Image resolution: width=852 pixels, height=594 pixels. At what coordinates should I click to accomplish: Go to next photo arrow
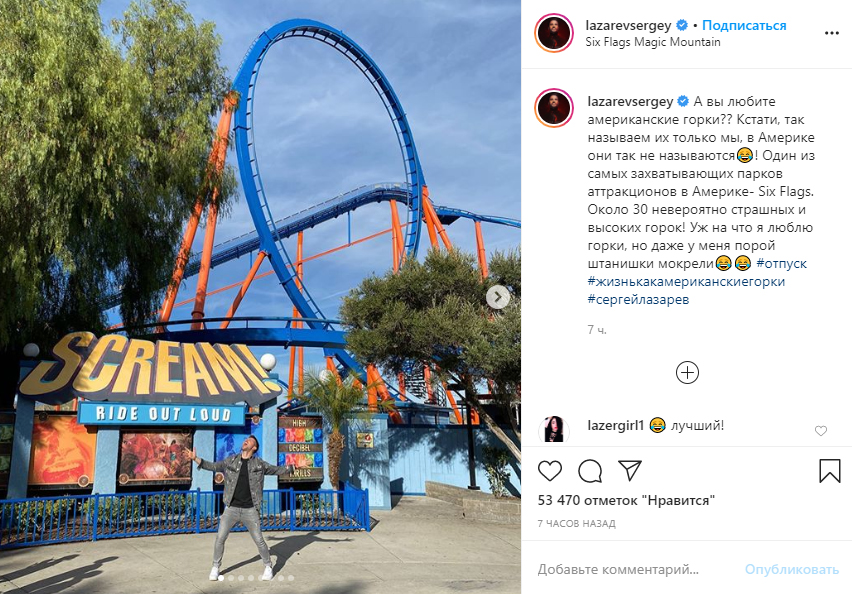(498, 297)
